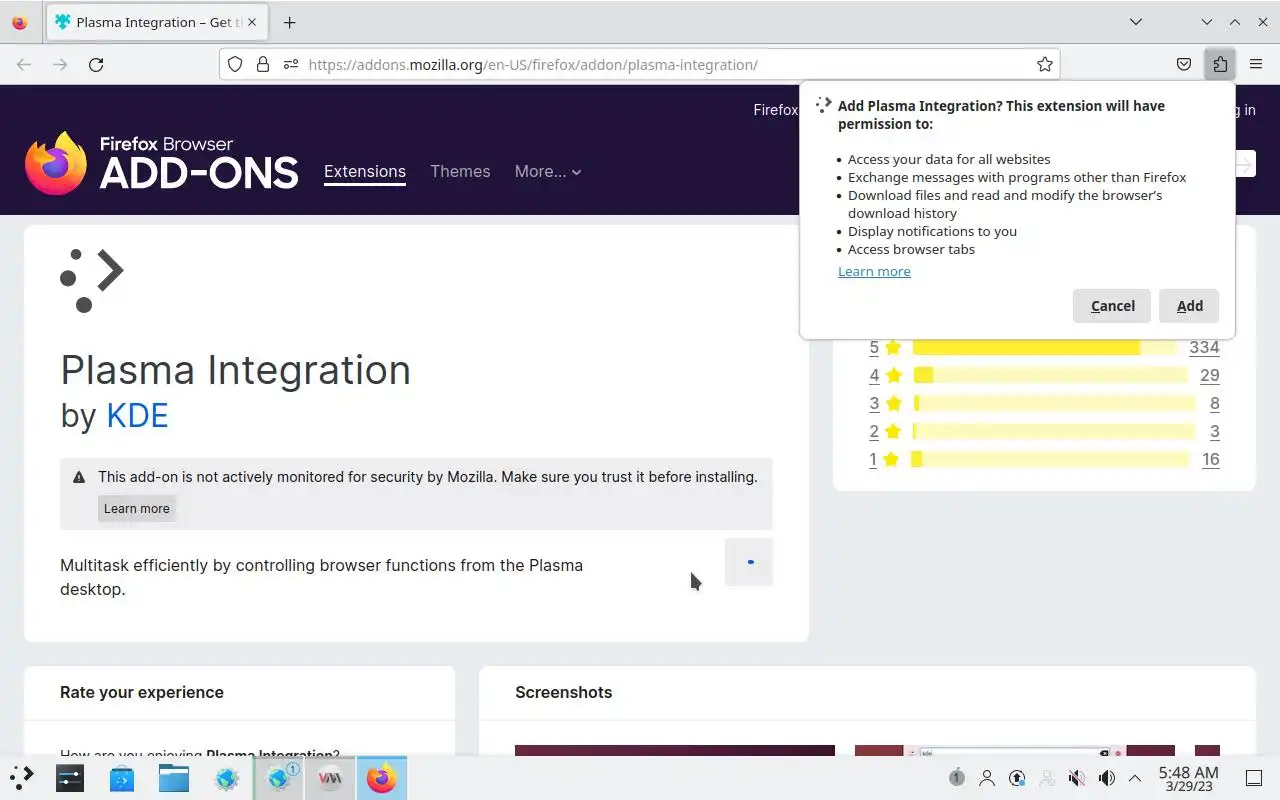The height and width of the screenshot is (800, 1280).
Task: Open the KDE author link
Action: point(137,414)
